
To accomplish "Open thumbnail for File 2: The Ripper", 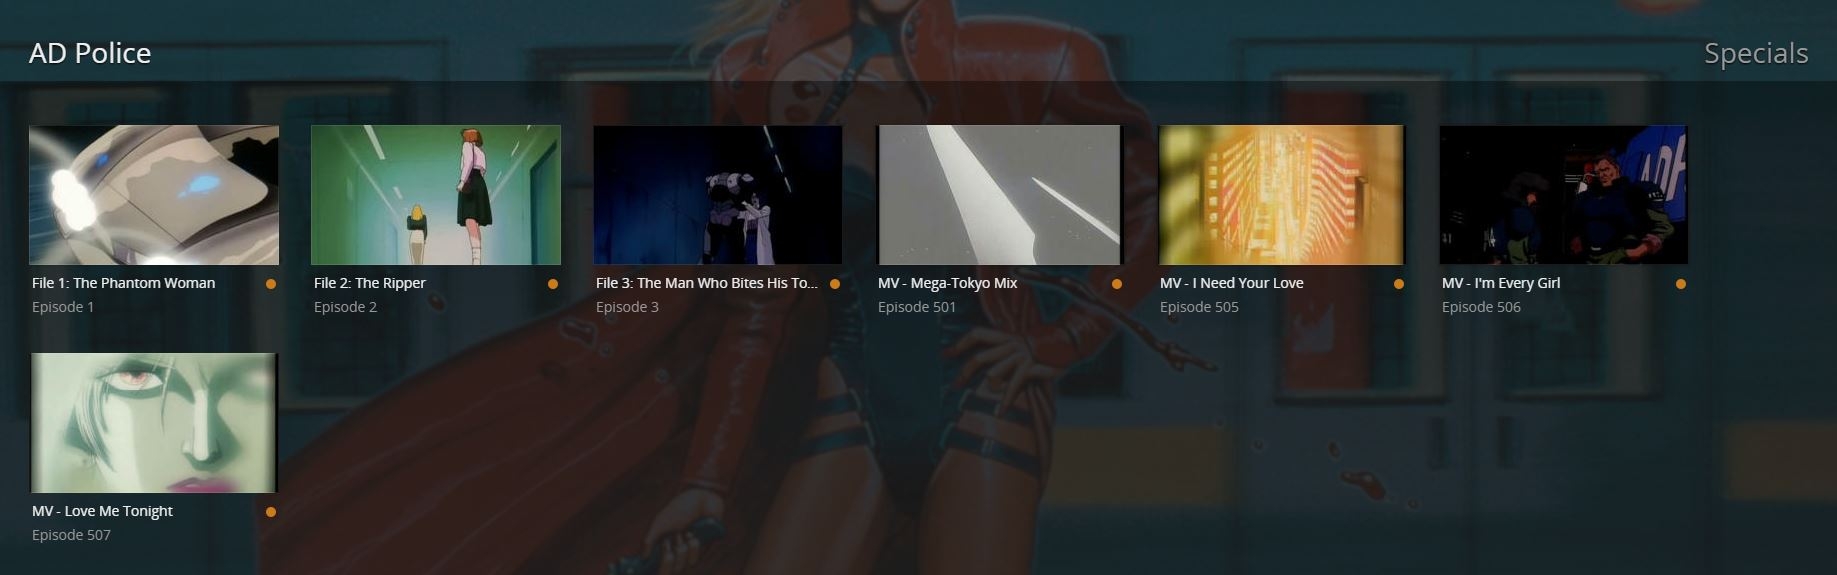I will point(436,195).
